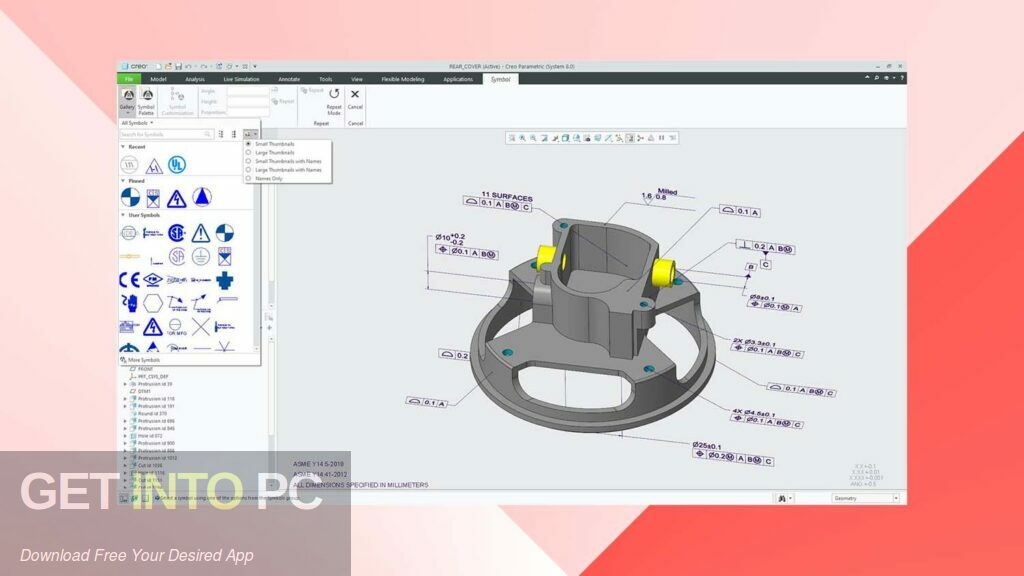This screenshot has width=1024, height=576.
Task: Click the search icon in ribbon top-right
Action: [876, 78]
